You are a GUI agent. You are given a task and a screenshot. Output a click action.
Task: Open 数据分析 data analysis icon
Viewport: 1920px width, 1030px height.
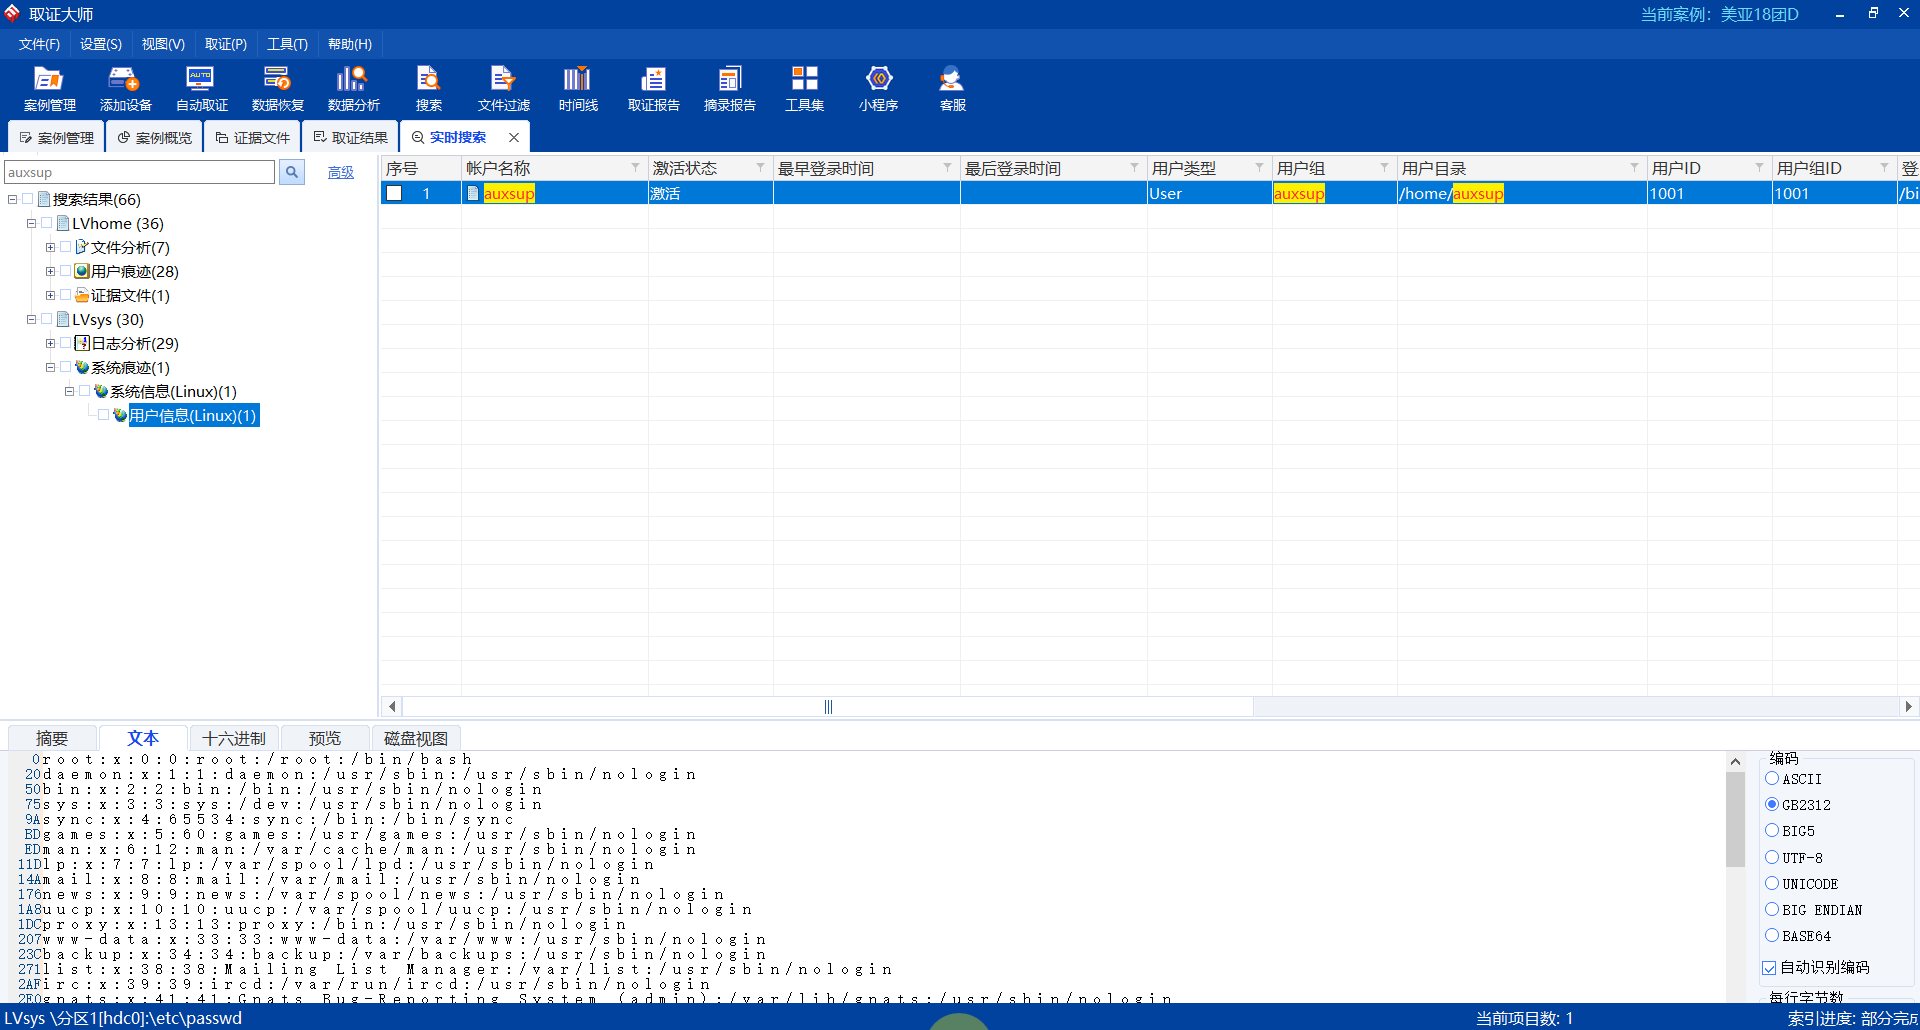point(353,88)
